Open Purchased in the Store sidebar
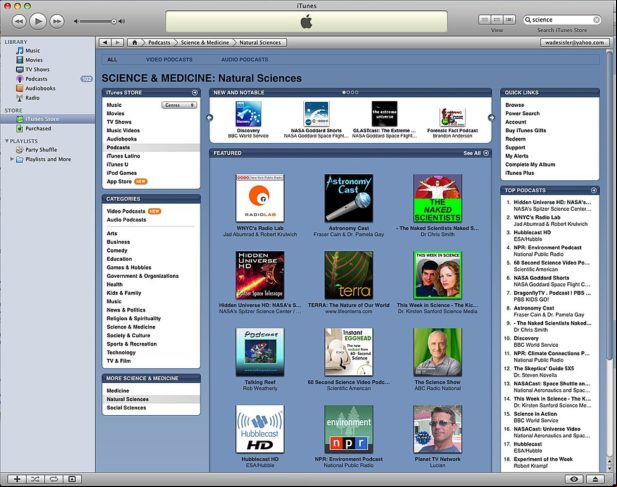This screenshot has width=617, height=487. [x=38, y=128]
